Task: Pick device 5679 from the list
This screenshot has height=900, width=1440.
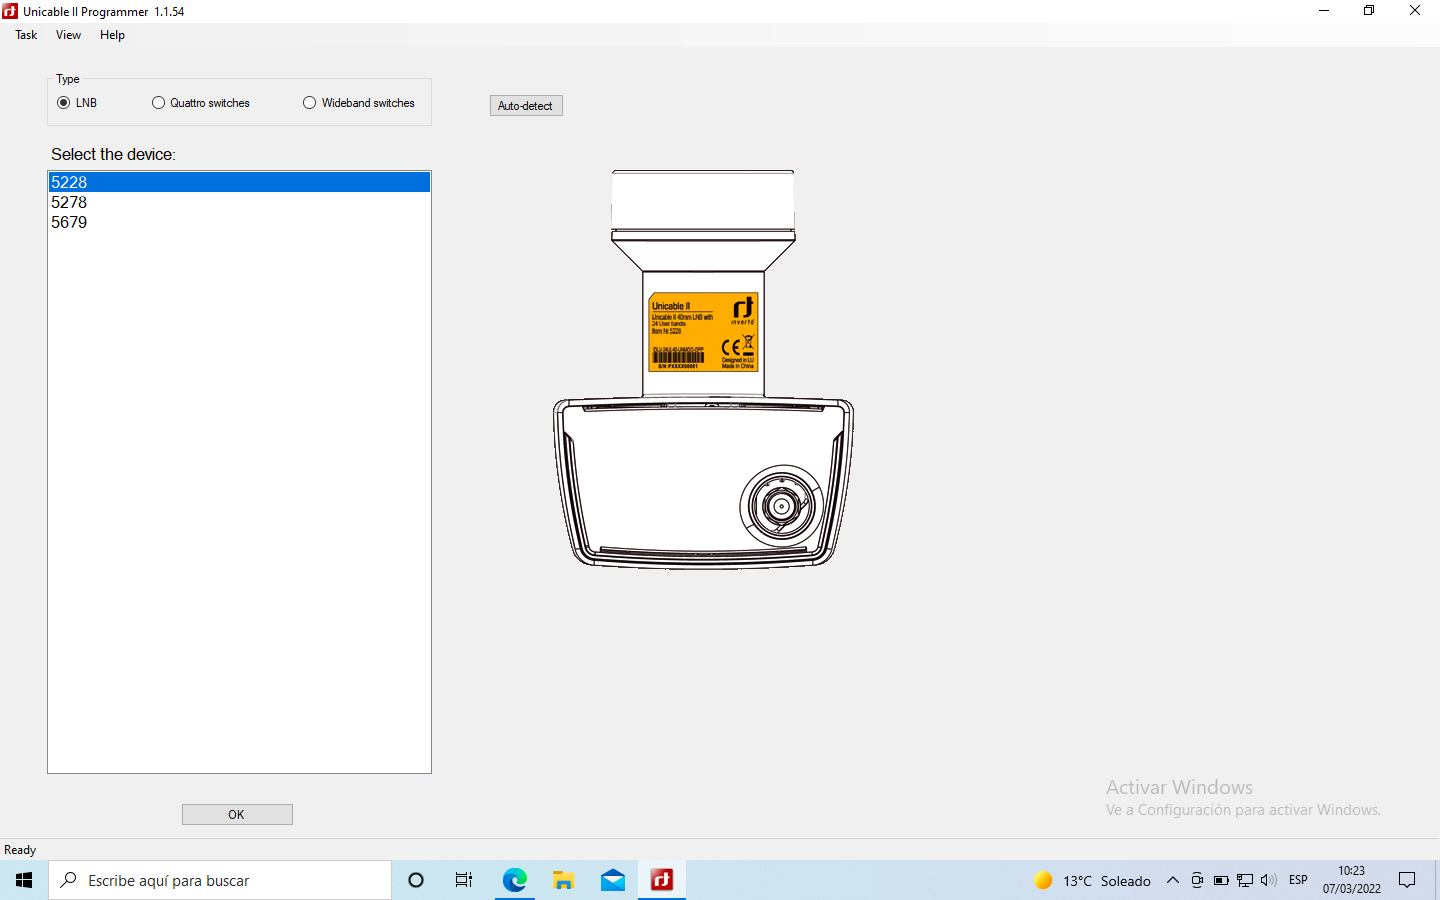Action: click(x=70, y=222)
